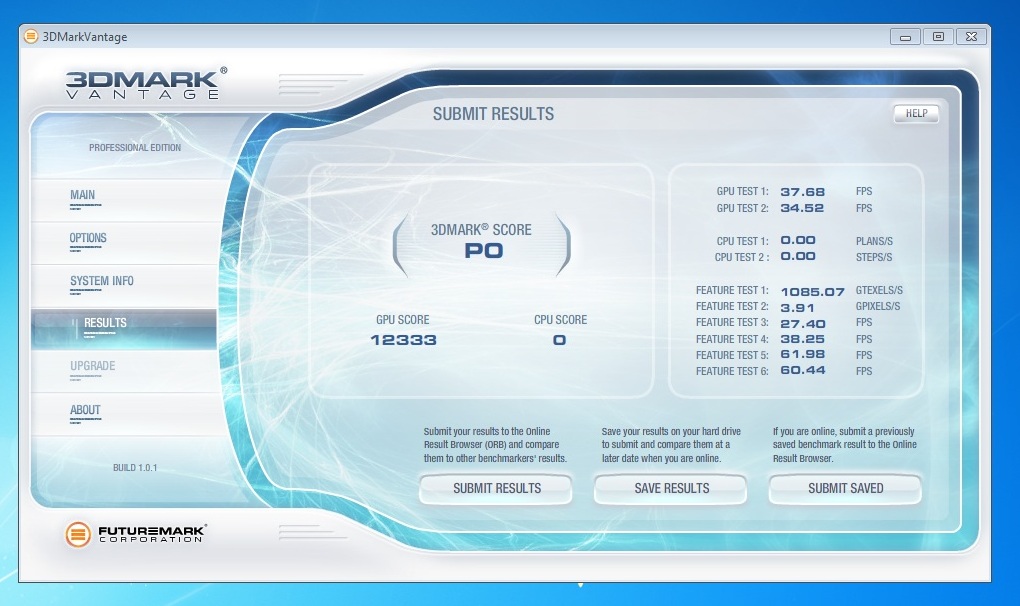
Task: Click the Submit Results page heading
Action: tap(493, 114)
